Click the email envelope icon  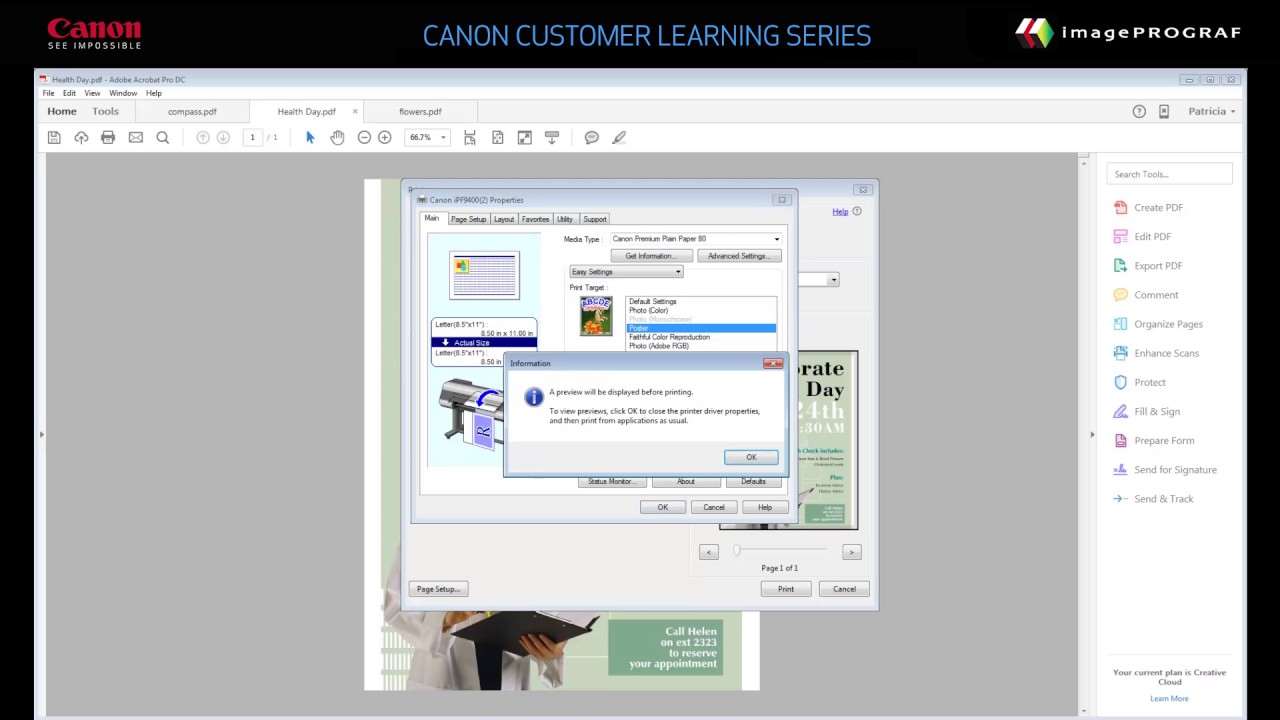tap(136, 137)
